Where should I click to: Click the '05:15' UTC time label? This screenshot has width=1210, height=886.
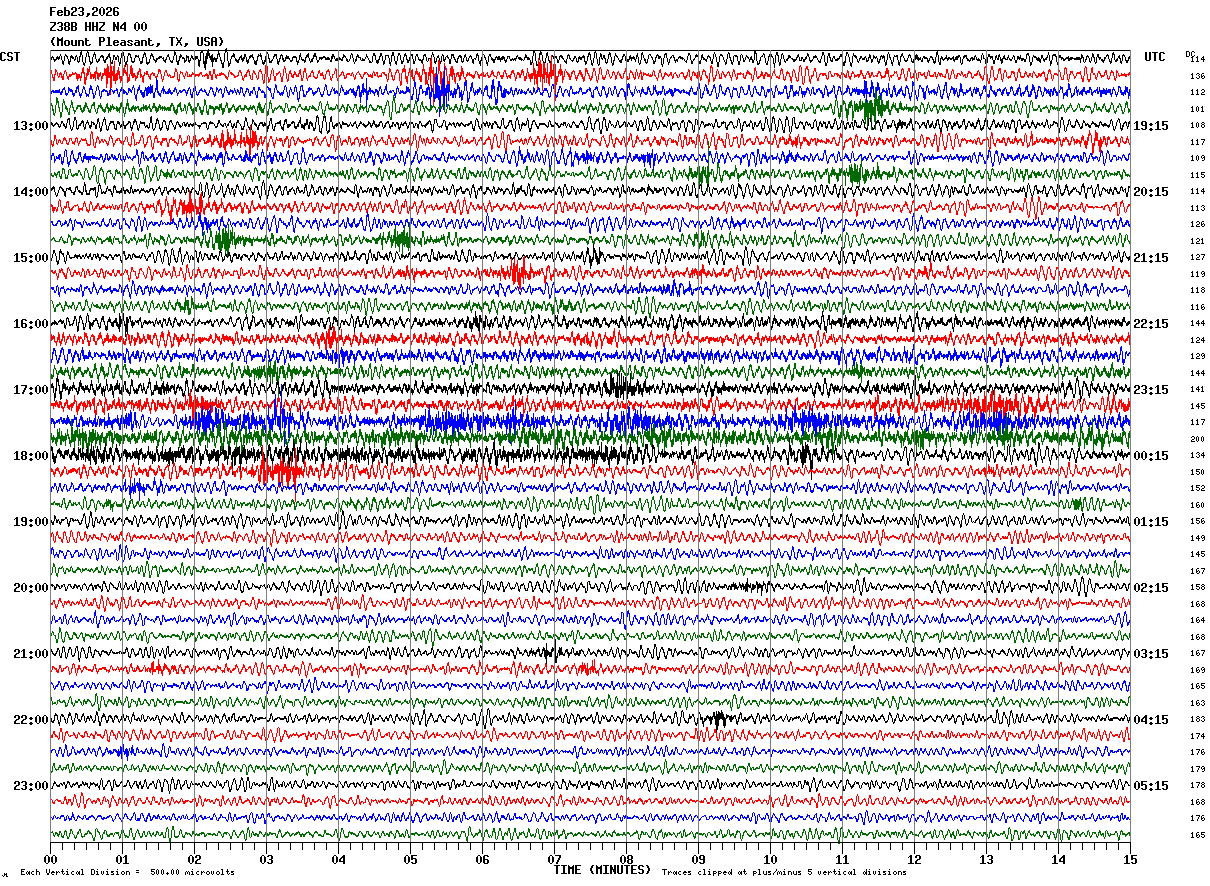[1151, 786]
